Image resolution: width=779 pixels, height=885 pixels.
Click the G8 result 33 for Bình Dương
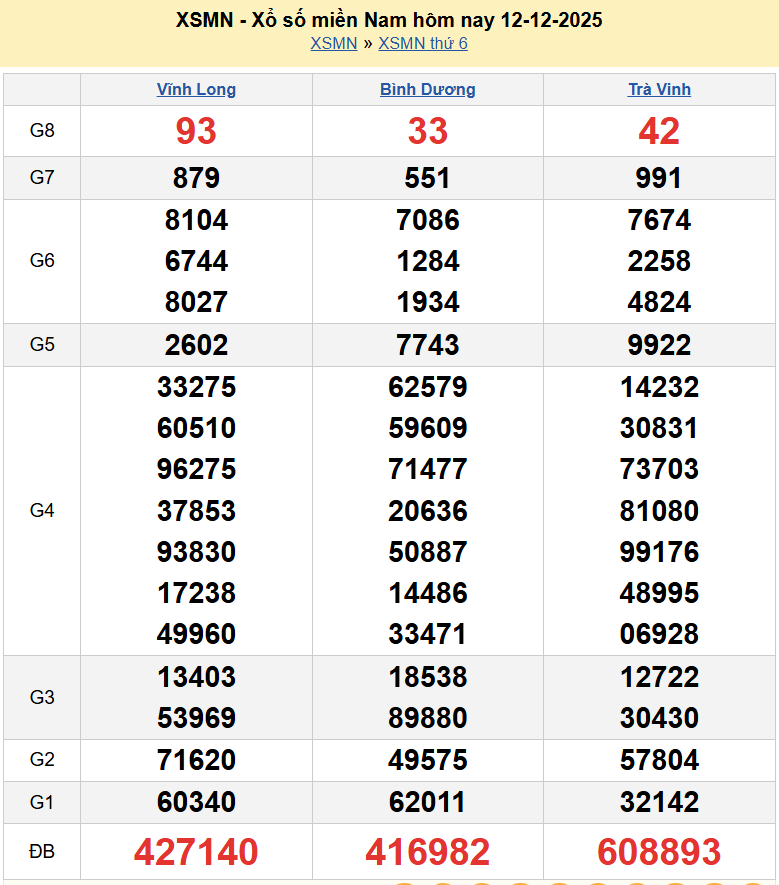tap(427, 131)
